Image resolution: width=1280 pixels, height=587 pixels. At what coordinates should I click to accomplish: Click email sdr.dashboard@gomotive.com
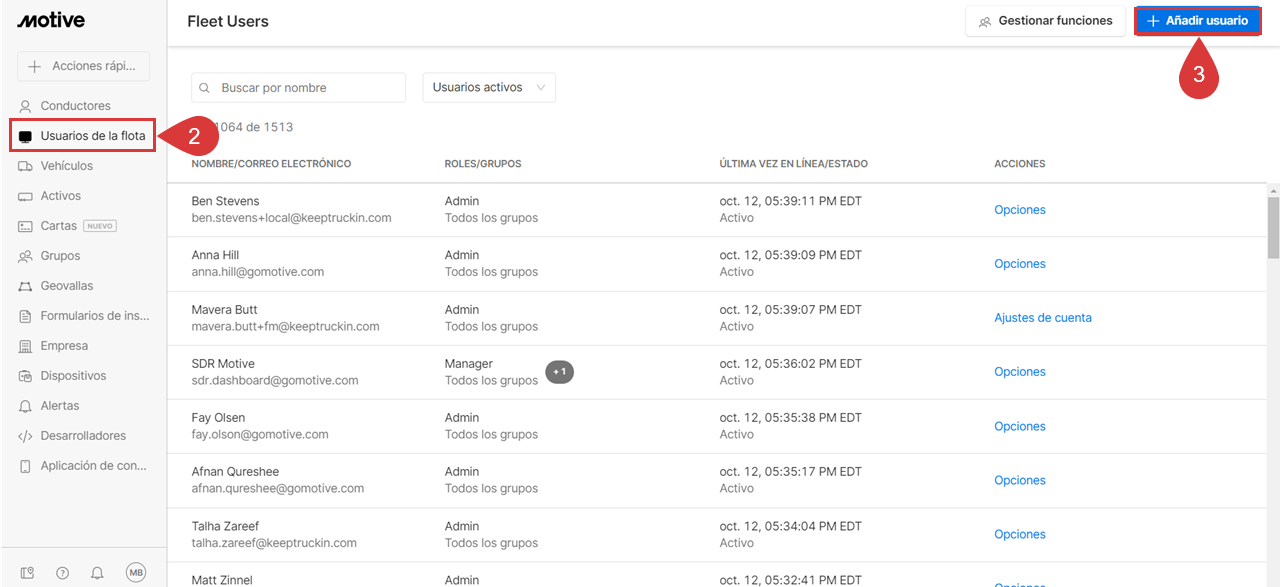[275, 381]
